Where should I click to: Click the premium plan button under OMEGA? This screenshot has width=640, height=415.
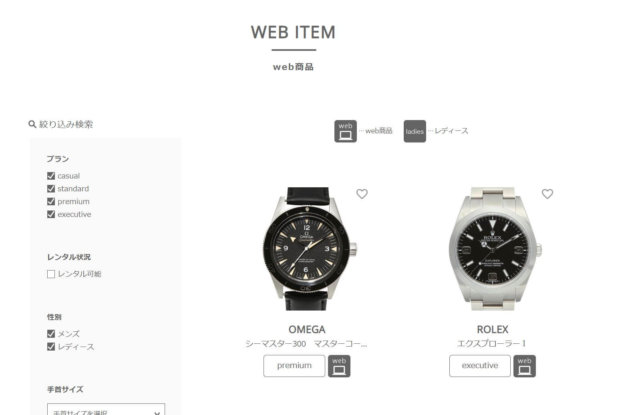294,366
